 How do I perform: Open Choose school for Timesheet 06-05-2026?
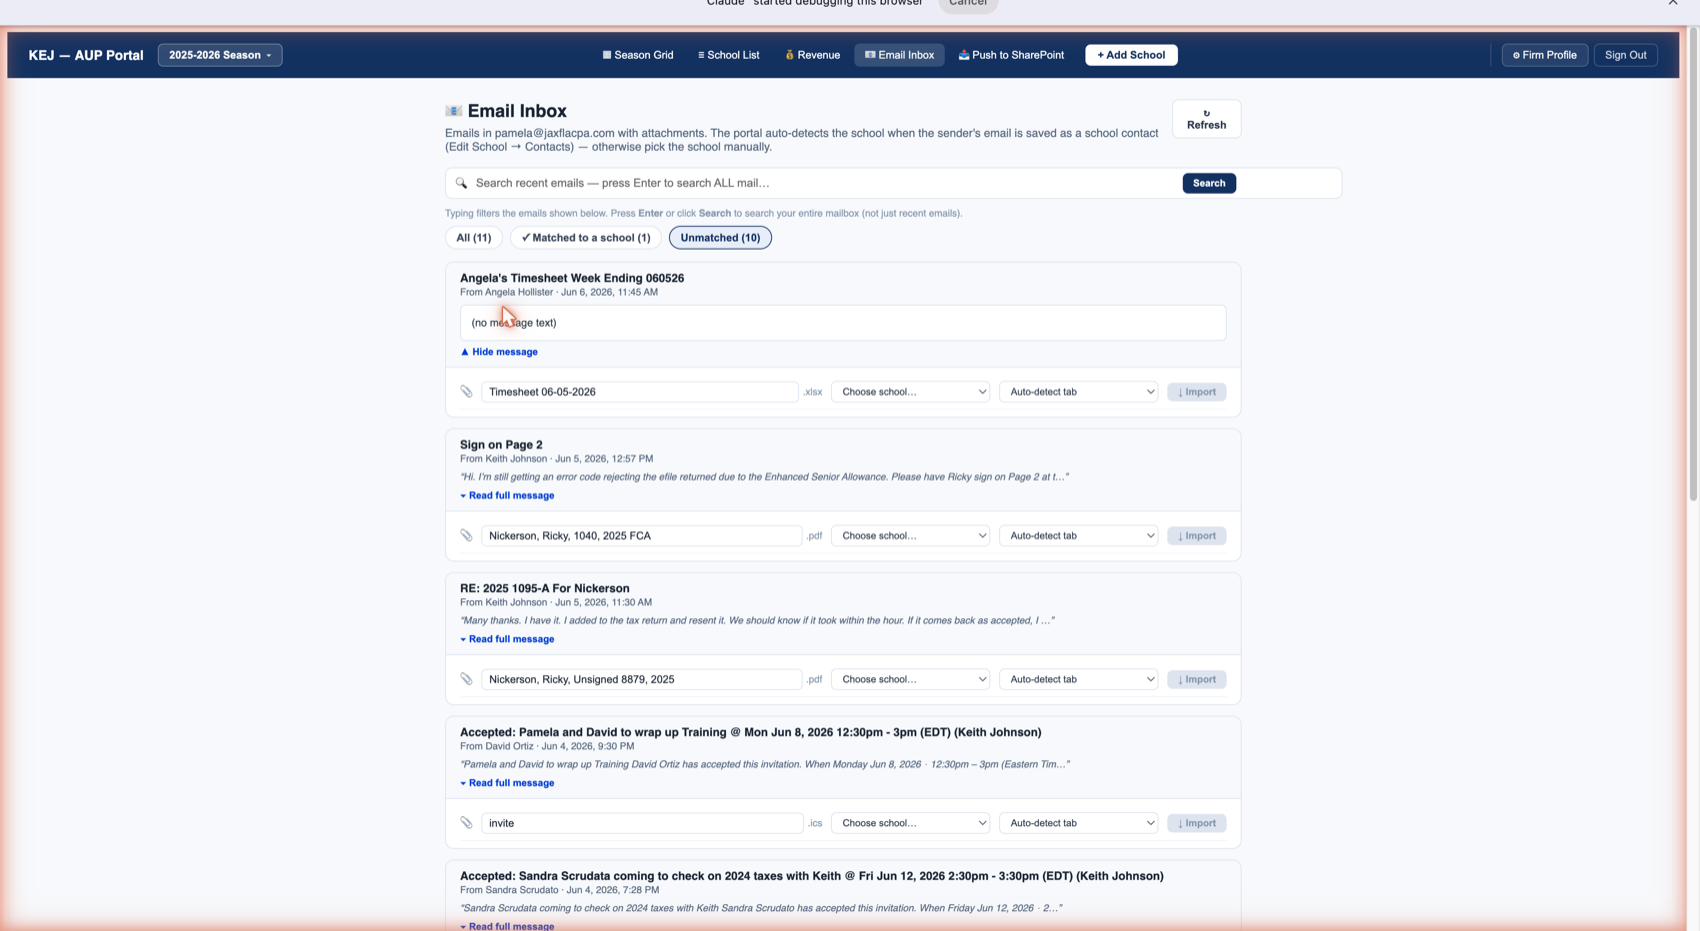click(x=910, y=392)
